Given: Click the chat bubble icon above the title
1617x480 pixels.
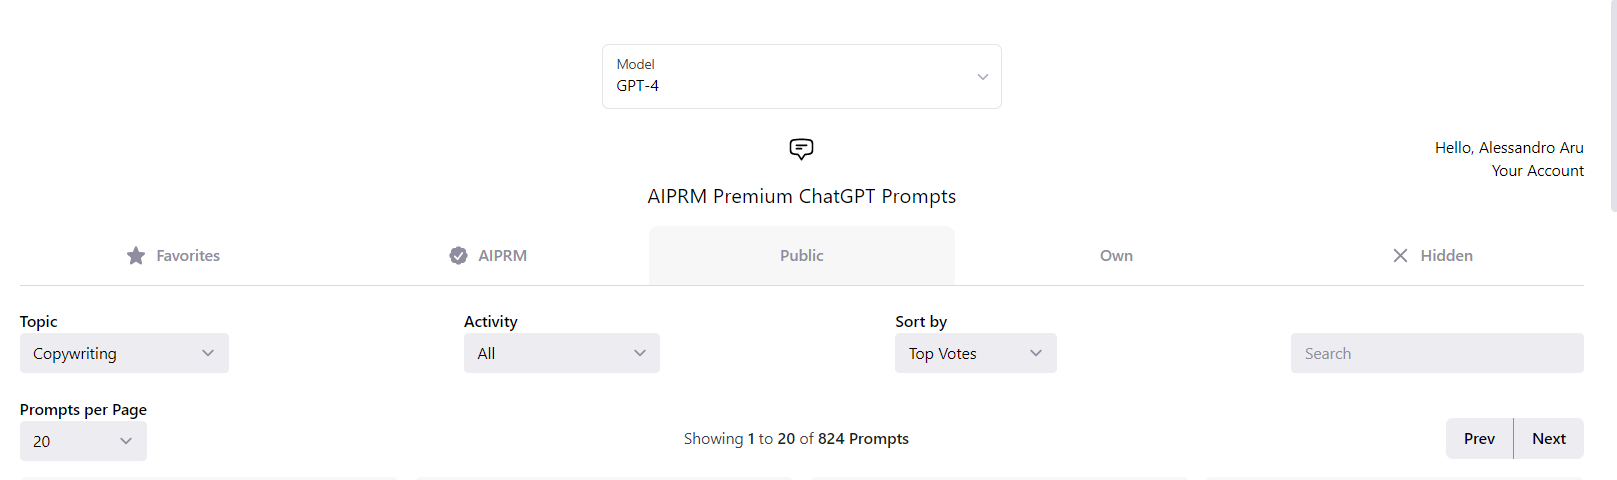Looking at the screenshot, I should 801,149.
